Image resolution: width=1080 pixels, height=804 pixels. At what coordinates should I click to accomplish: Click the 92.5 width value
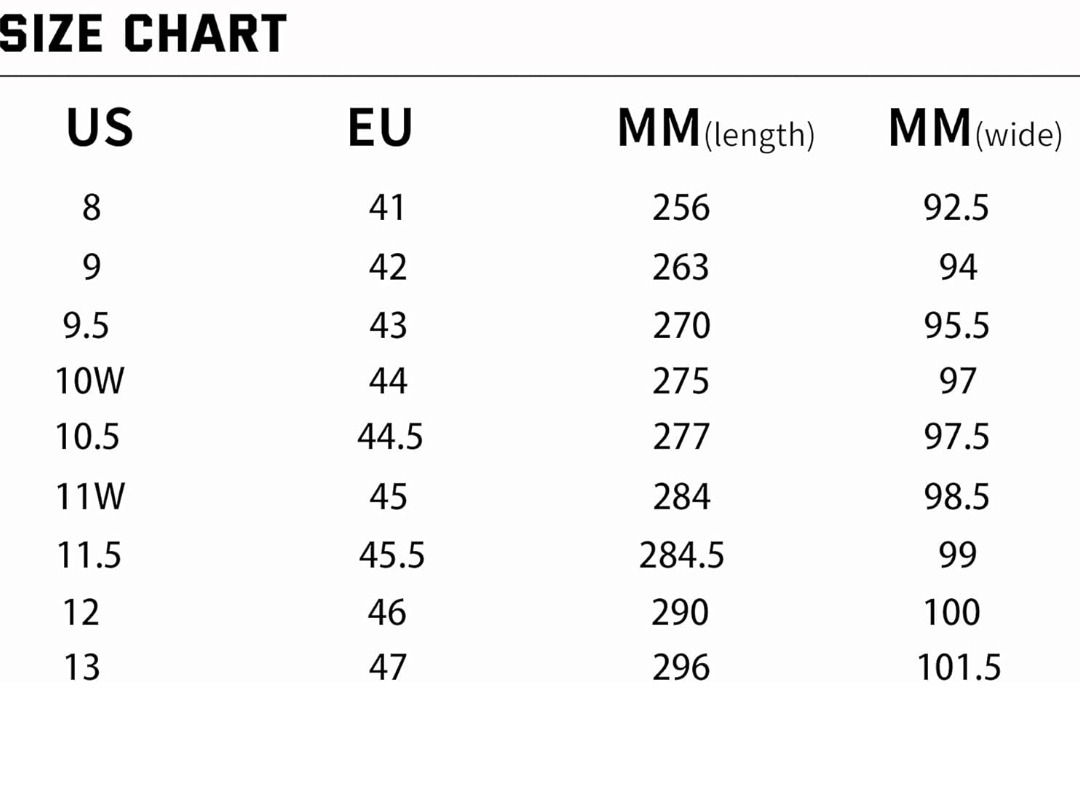[x=956, y=208]
